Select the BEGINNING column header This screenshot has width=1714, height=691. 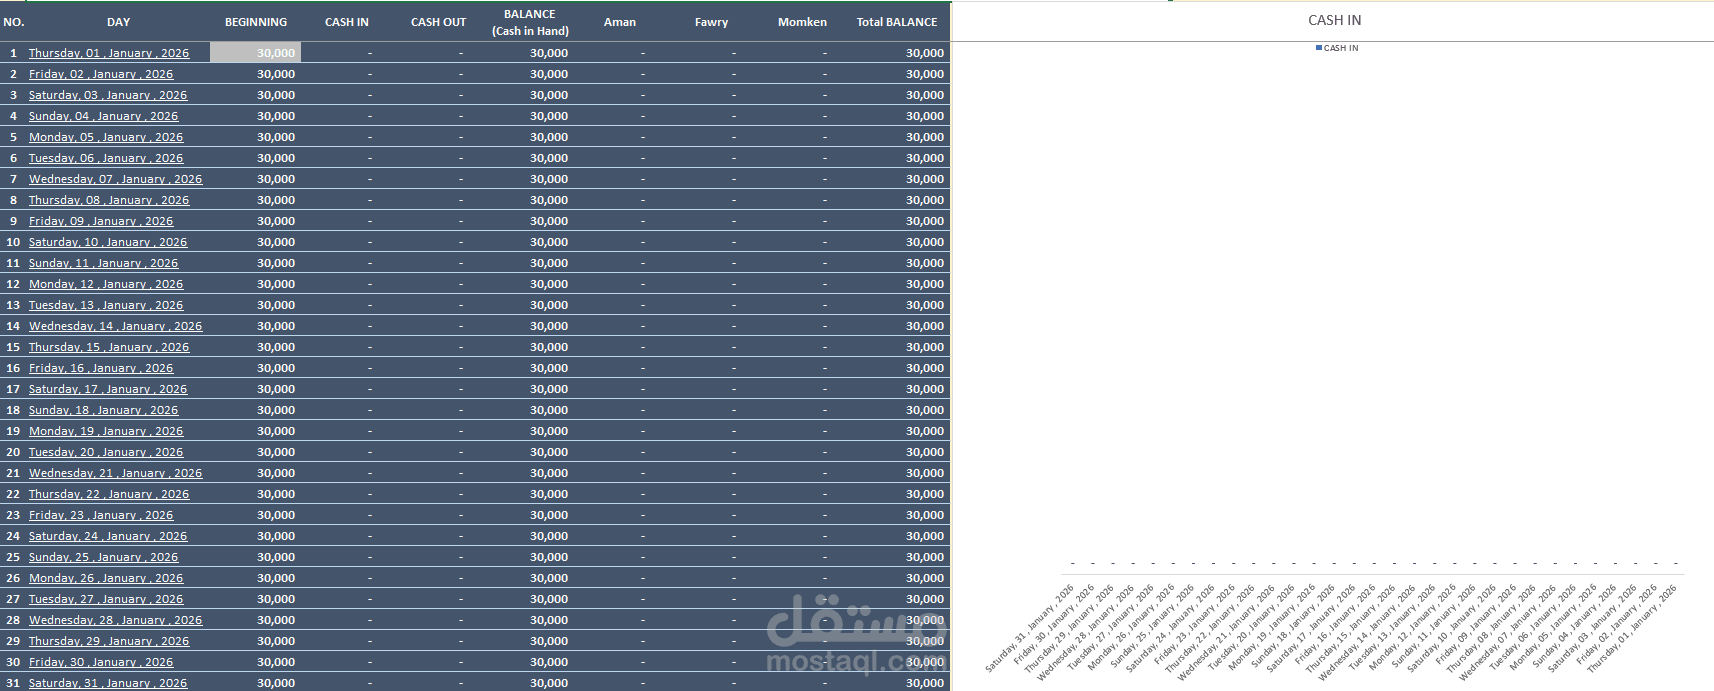pyautogui.click(x=256, y=22)
